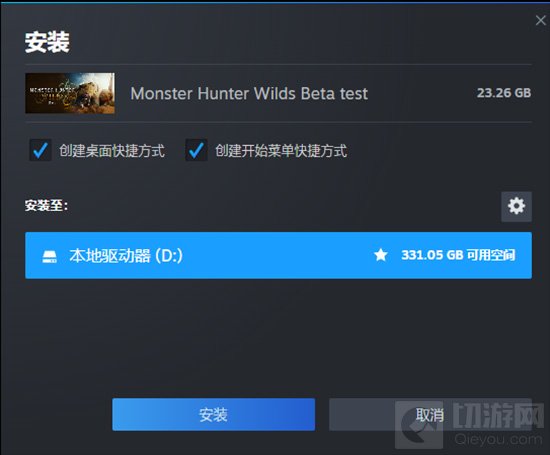The image size is (550, 455).
Task: Click the Monster Hunter Wilds Beta test title
Action: 249,93
